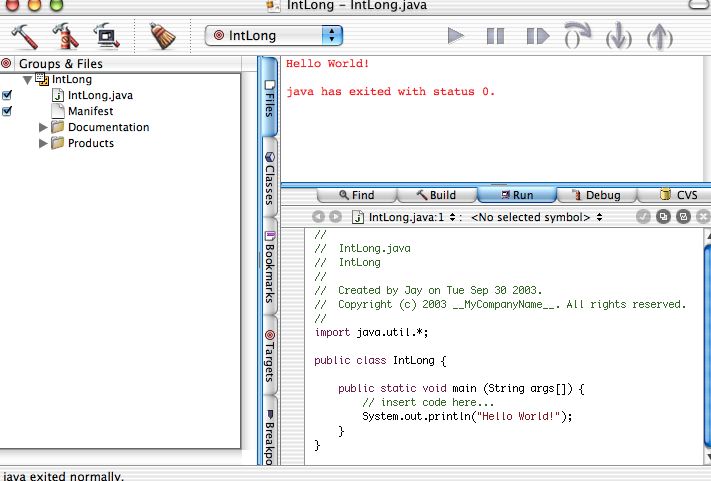Click the 'public class IntLong {' code line
Image resolution: width=711 pixels, height=481 pixels.
pos(380,360)
